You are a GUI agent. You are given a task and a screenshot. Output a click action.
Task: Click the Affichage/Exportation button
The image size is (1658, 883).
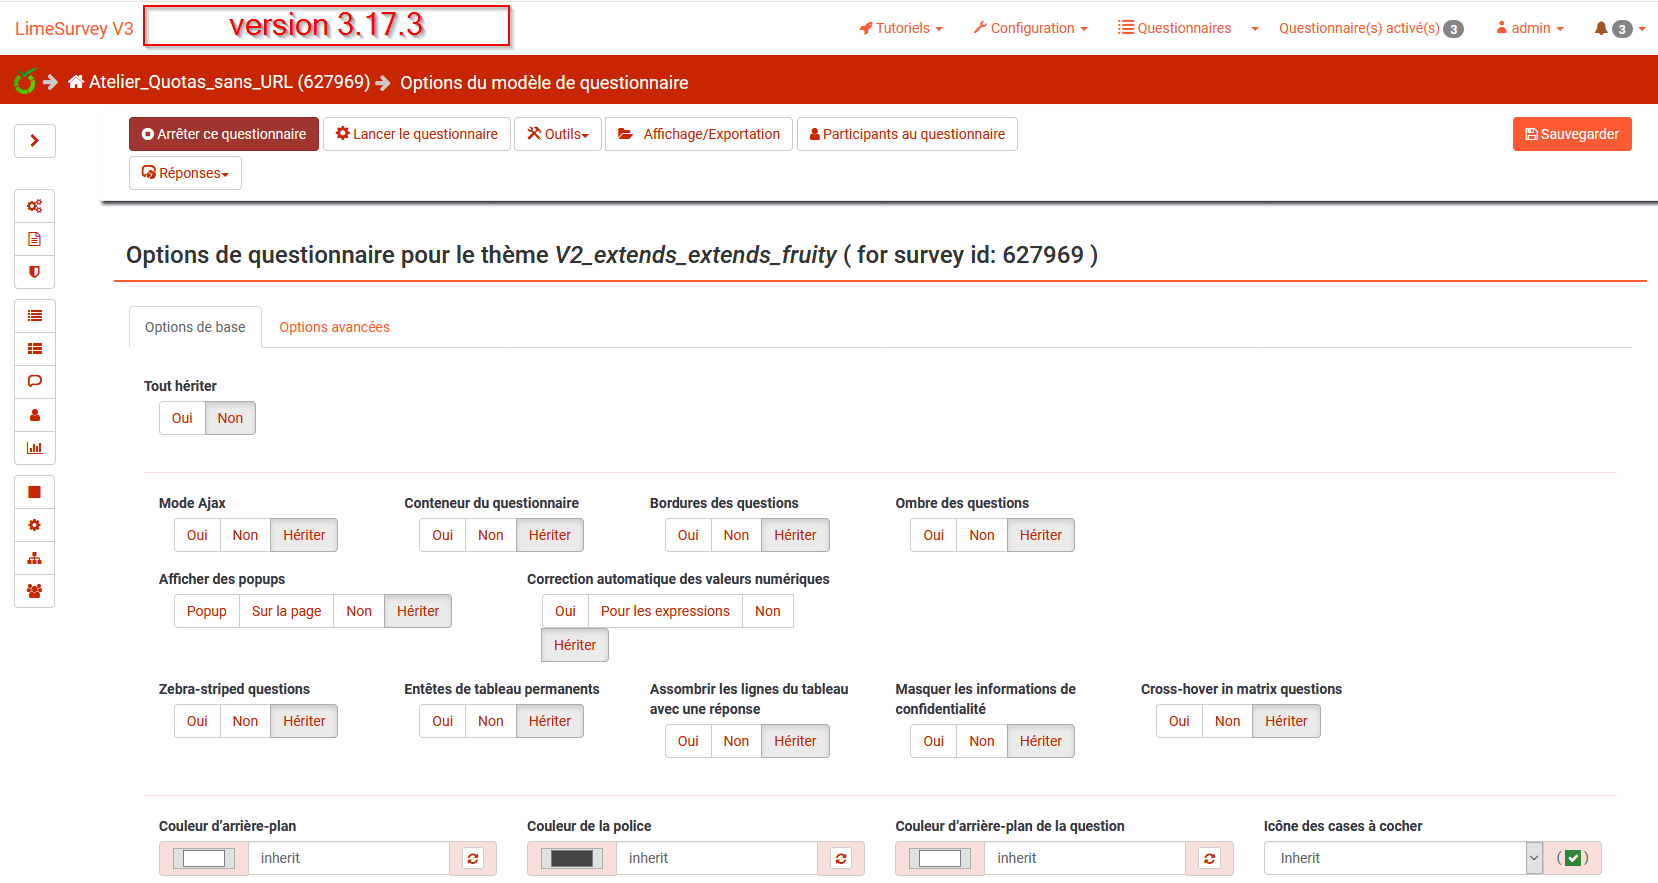[x=699, y=134]
